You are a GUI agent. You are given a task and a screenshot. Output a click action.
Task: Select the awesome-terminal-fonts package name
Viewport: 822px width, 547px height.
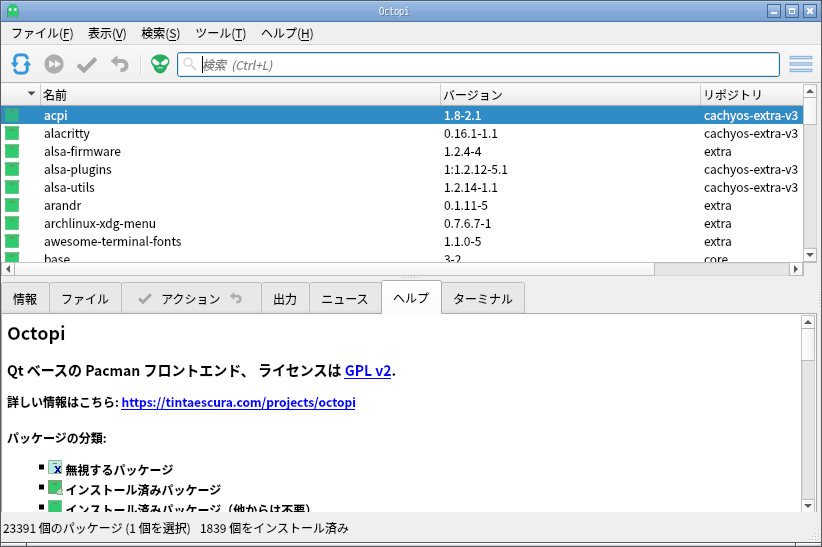coord(113,241)
